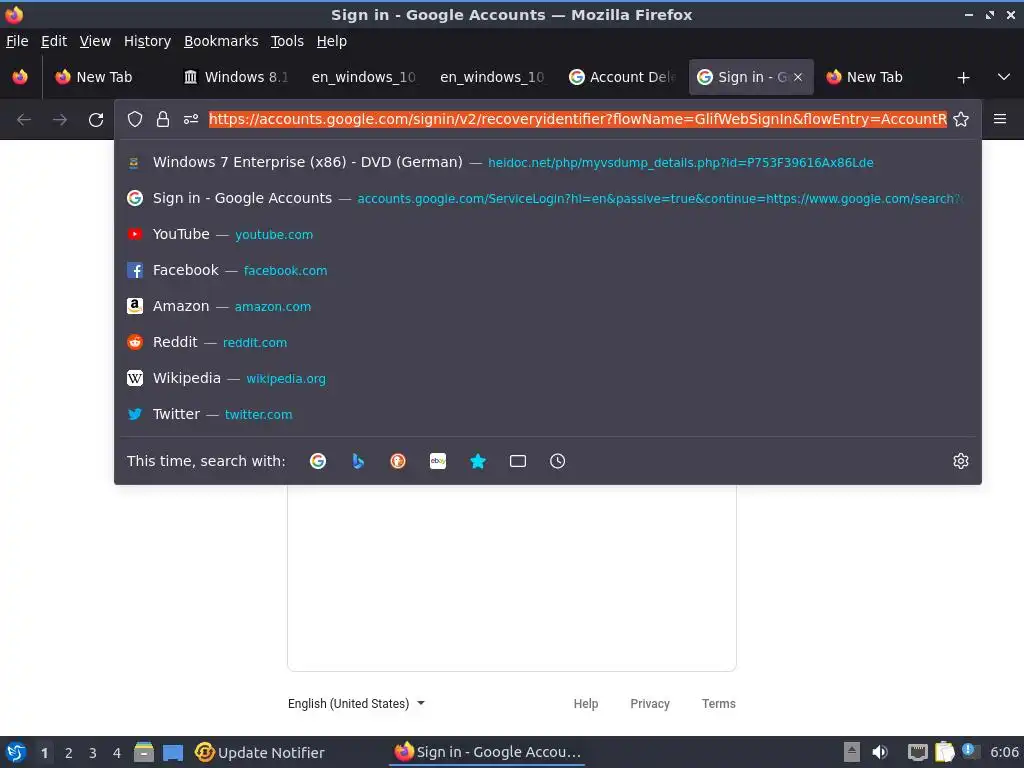Select Windows 7 Enterprise heidoc.net suggestion
Screen dimensions: 1024x768
[x=547, y=162]
